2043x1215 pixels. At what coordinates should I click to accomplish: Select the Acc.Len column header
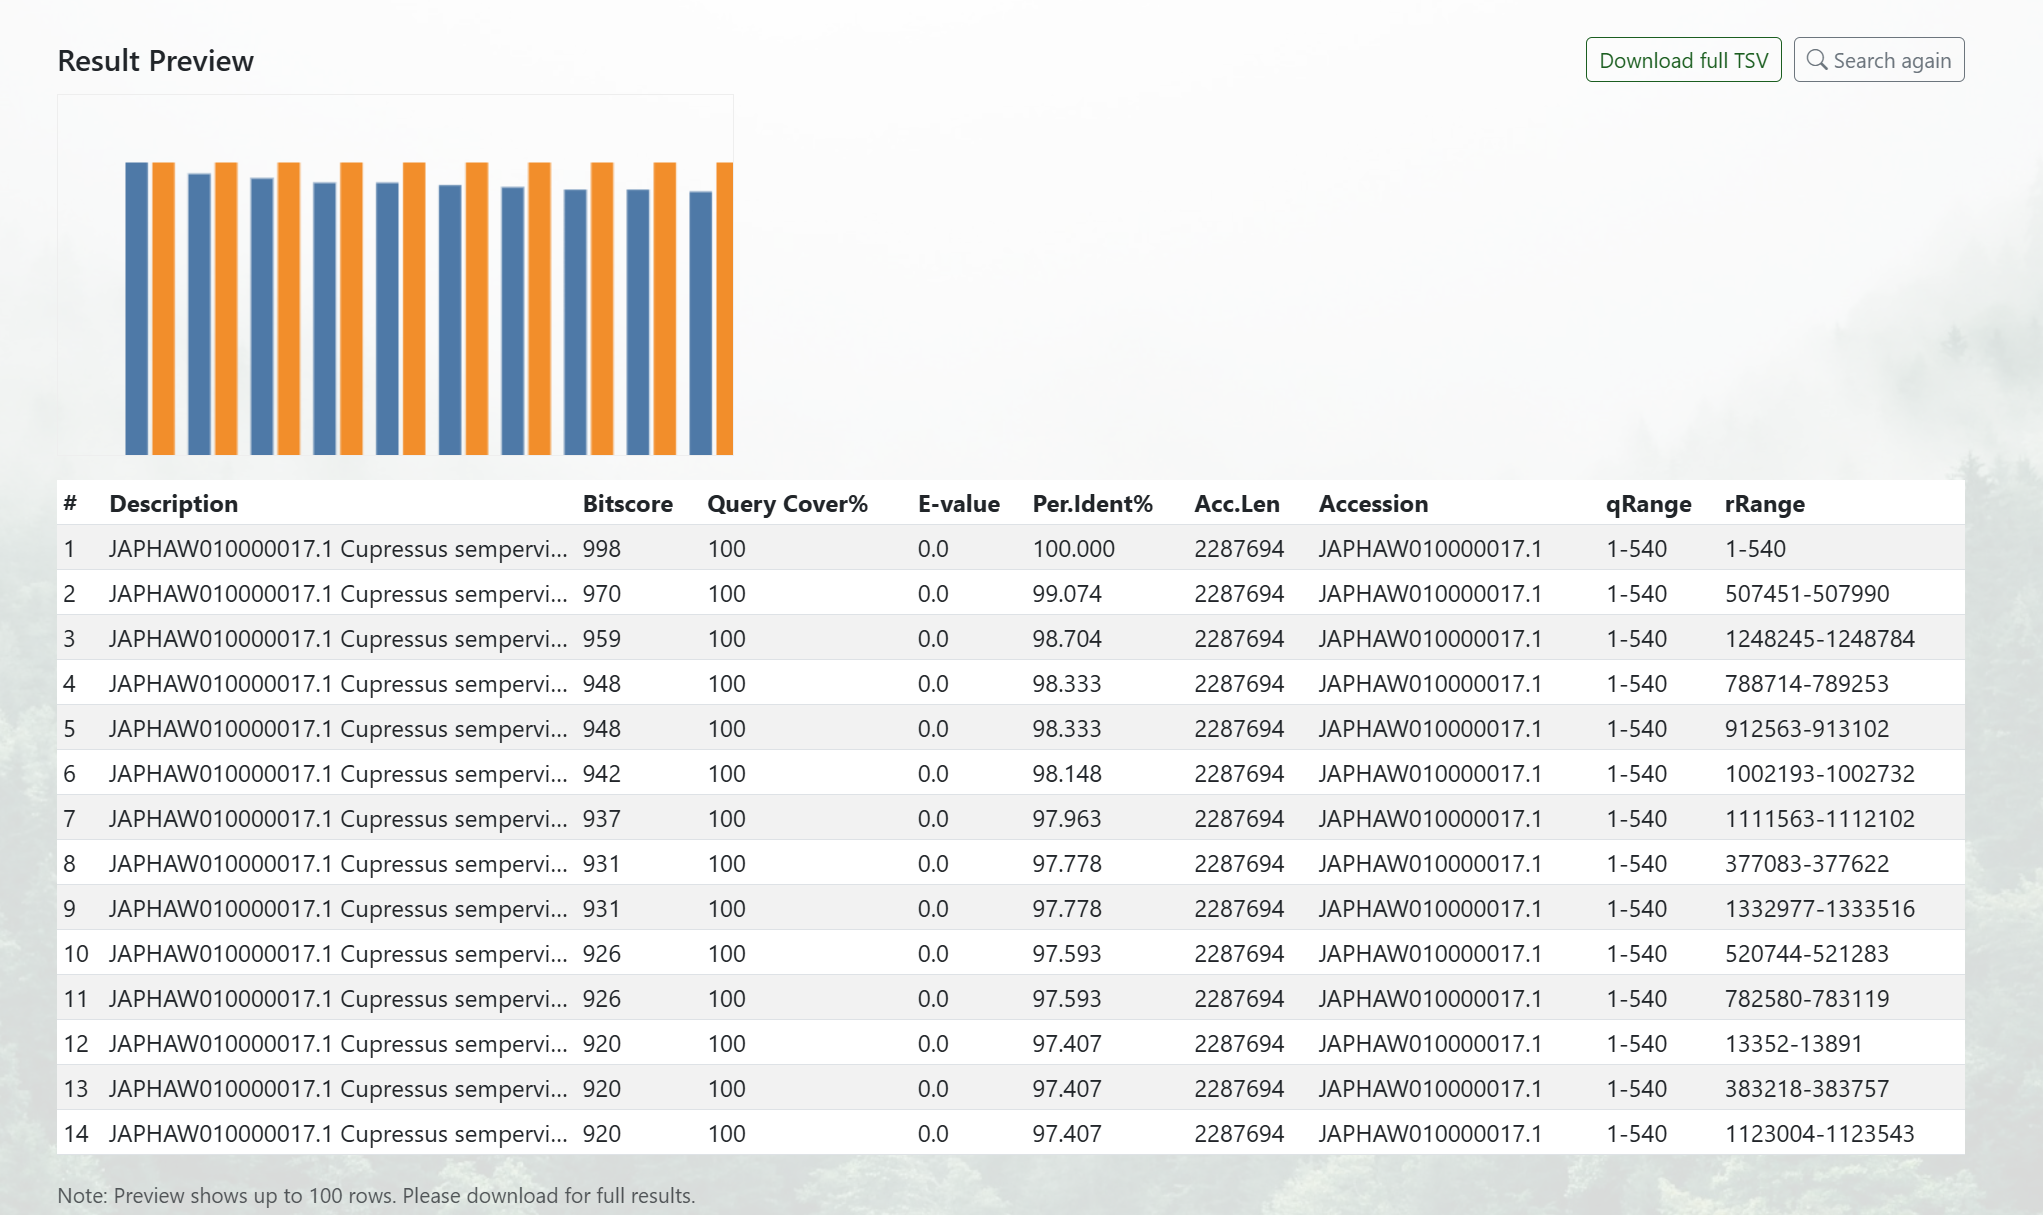click(x=1237, y=504)
